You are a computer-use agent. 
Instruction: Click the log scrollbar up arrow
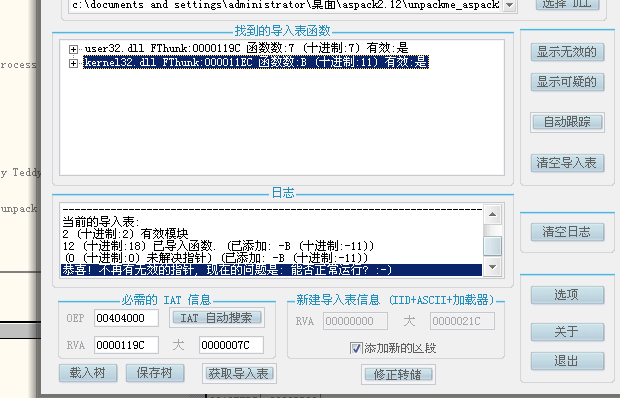click(493, 214)
